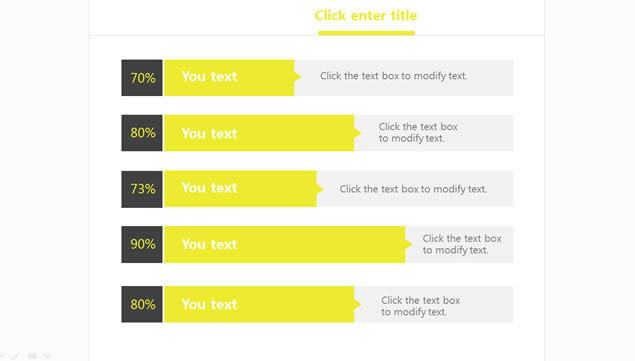The width and height of the screenshot is (635, 361).
Task: Select the 90% dark label box
Action: [142, 244]
